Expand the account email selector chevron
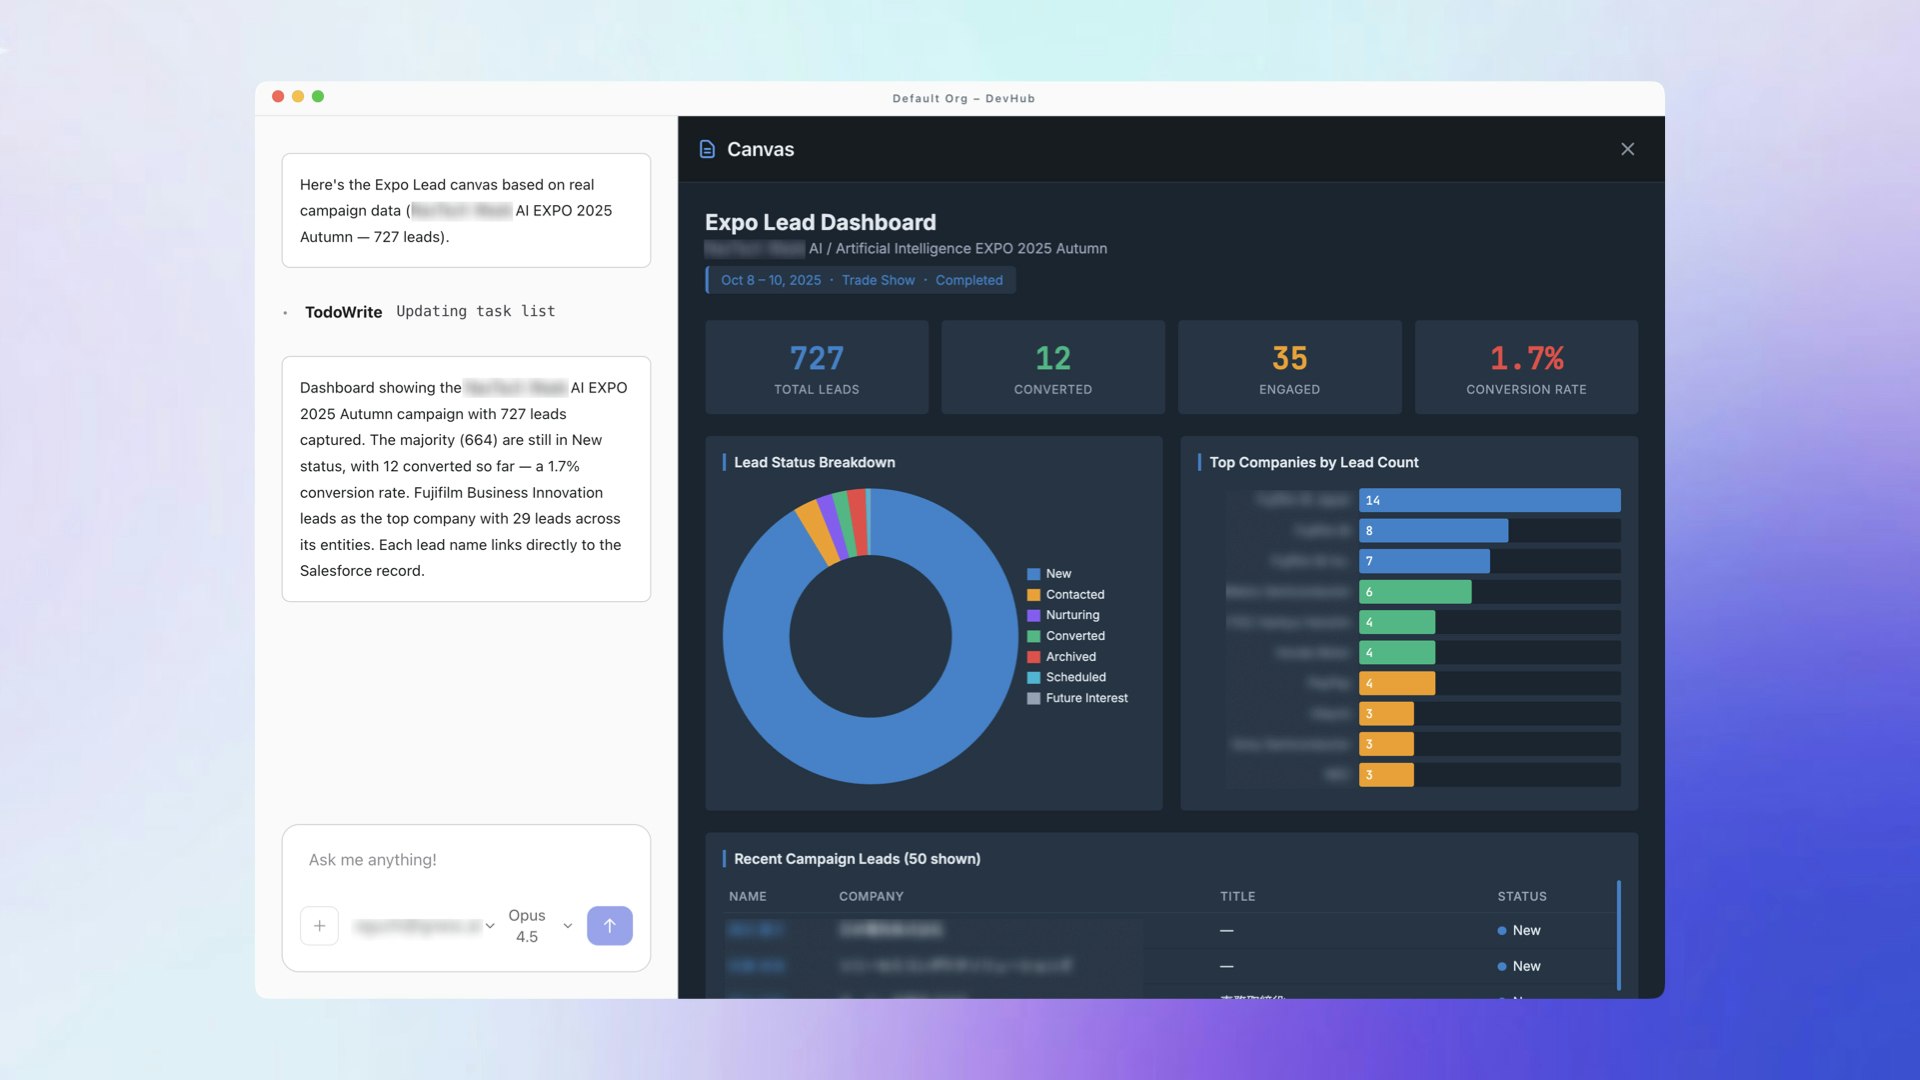The height and width of the screenshot is (1080, 1920). tap(490, 926)
